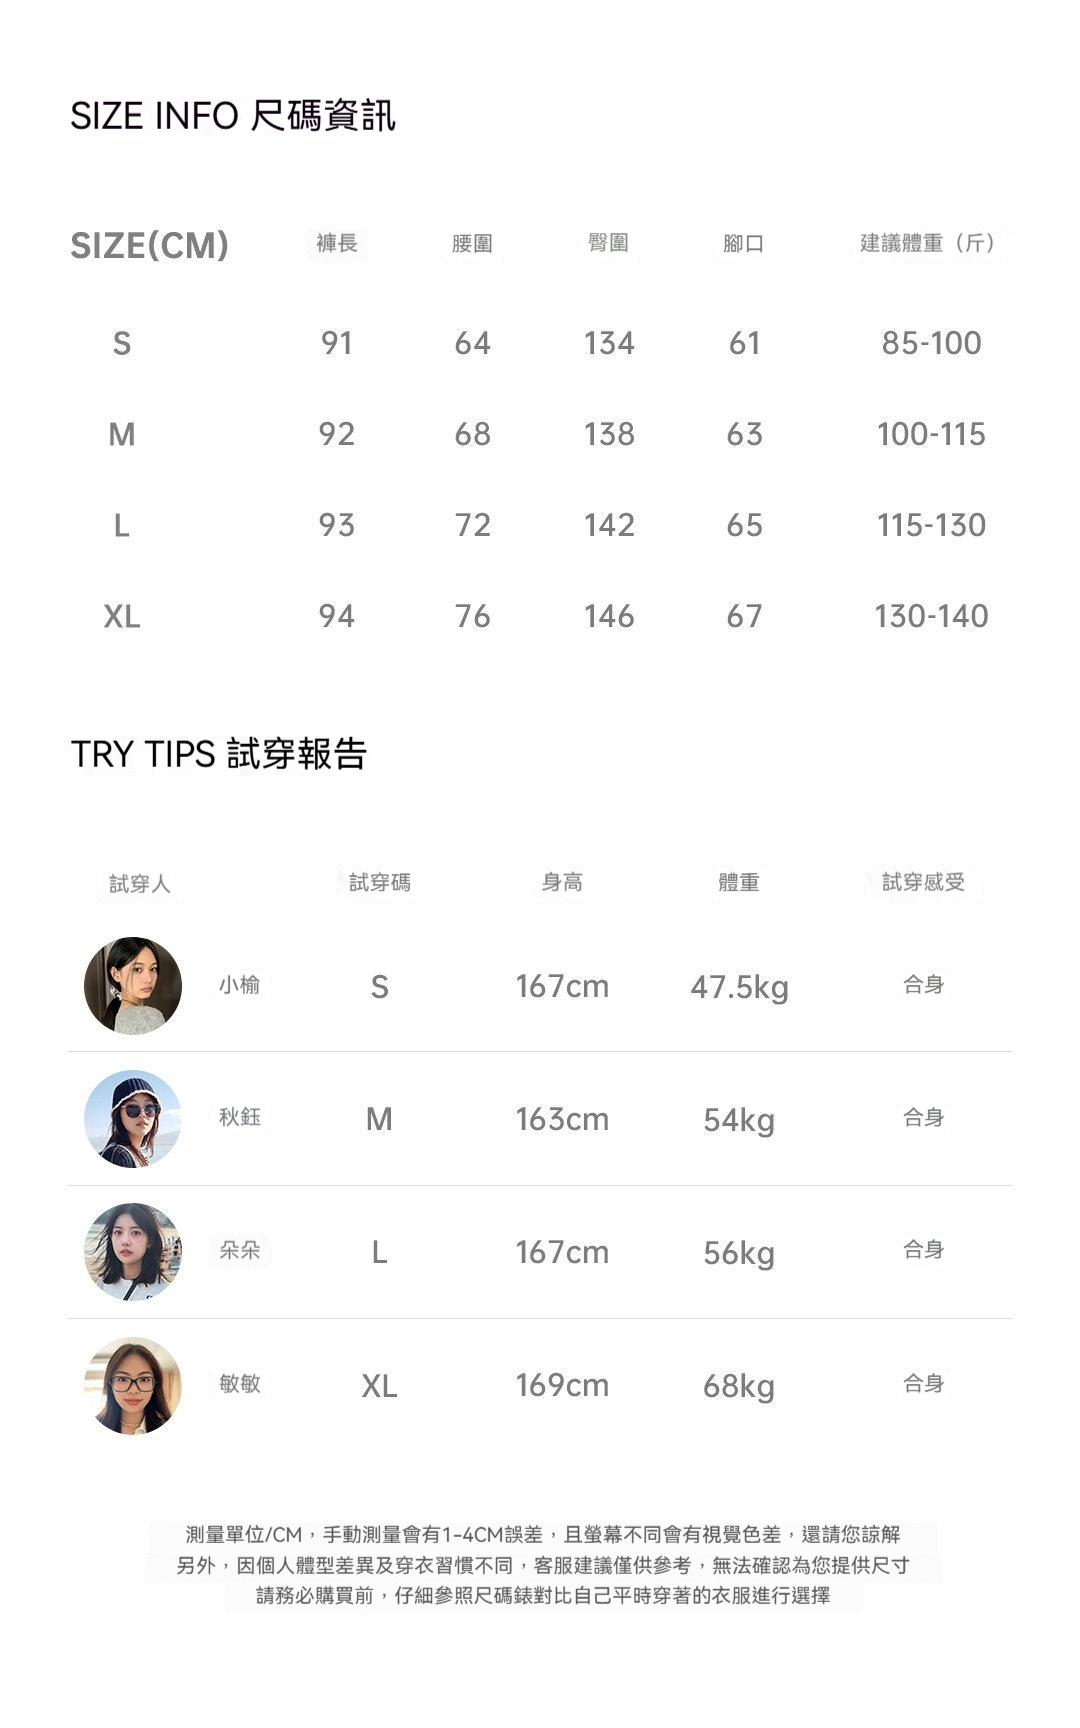Click the TRY TIPS 試穿報告 heading
Image resolution: width=1080 pixels, height=1728 pixels.
219,754
